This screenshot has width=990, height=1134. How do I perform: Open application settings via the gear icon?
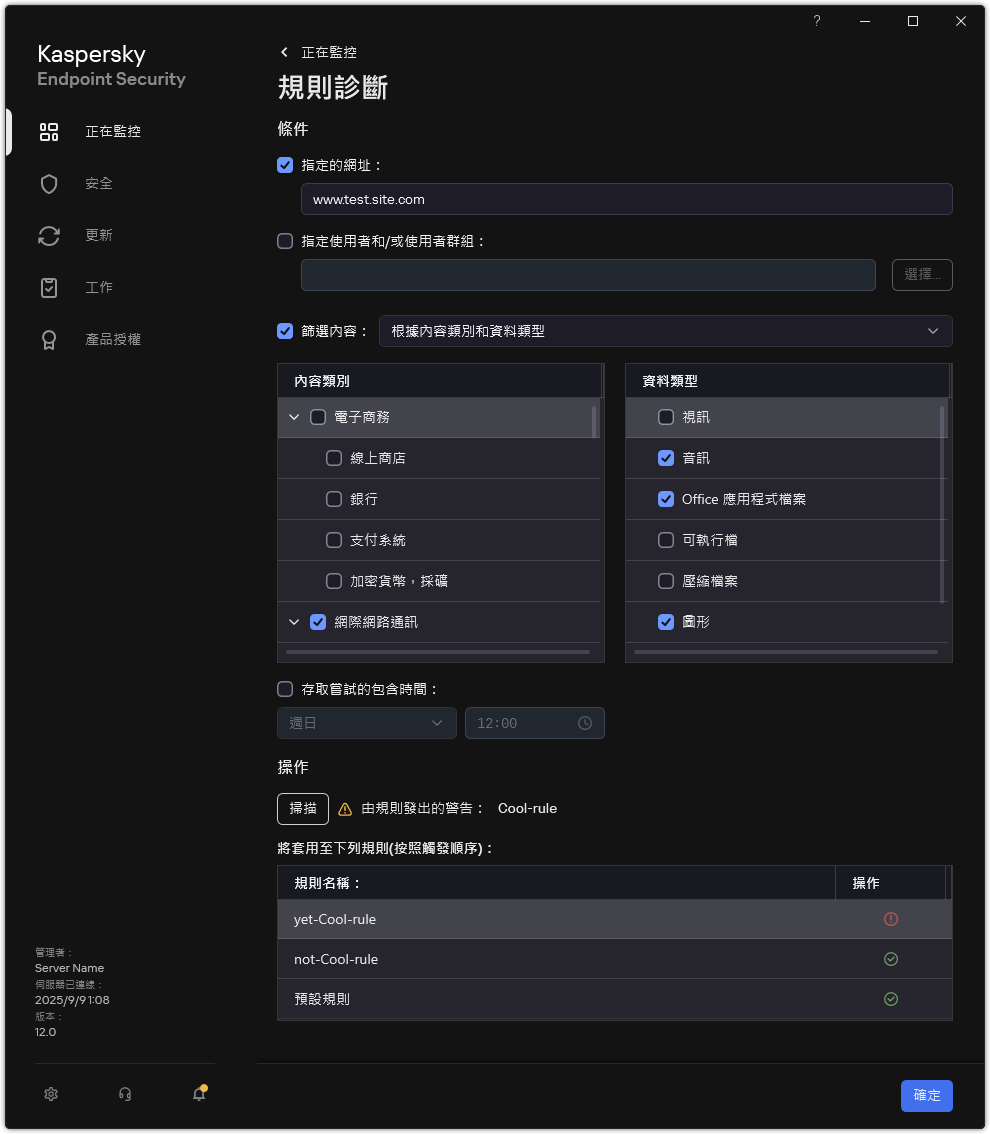click(50, 1094)
